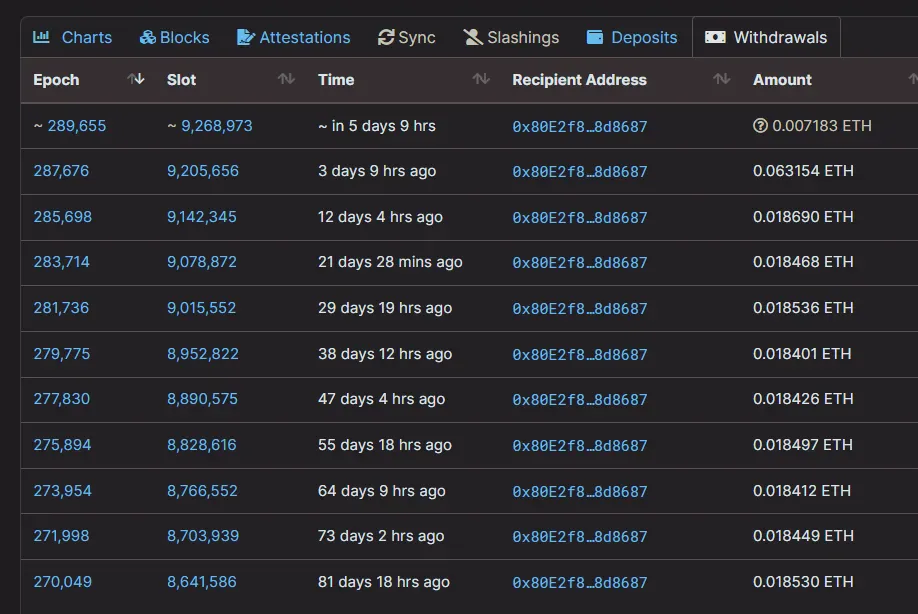This screenshot has height=614, width=918.
Task: Click the 0.018449 ETH amount
Action: pos(803,536)
